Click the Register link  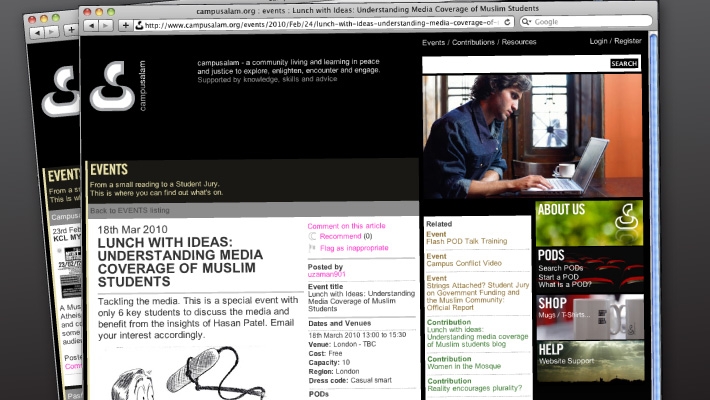(x=628, y=41)
